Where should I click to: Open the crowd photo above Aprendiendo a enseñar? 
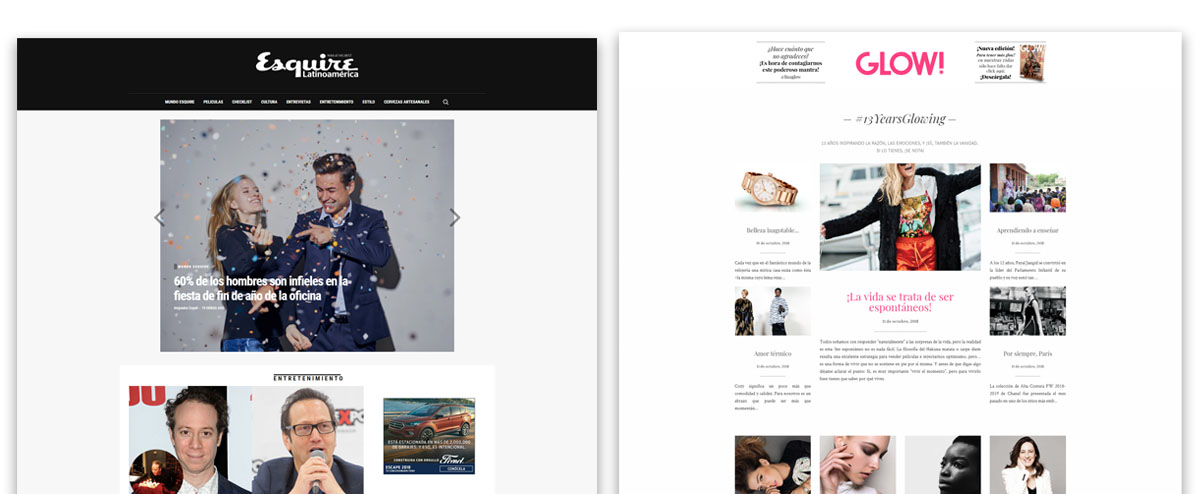(1028, 188)
